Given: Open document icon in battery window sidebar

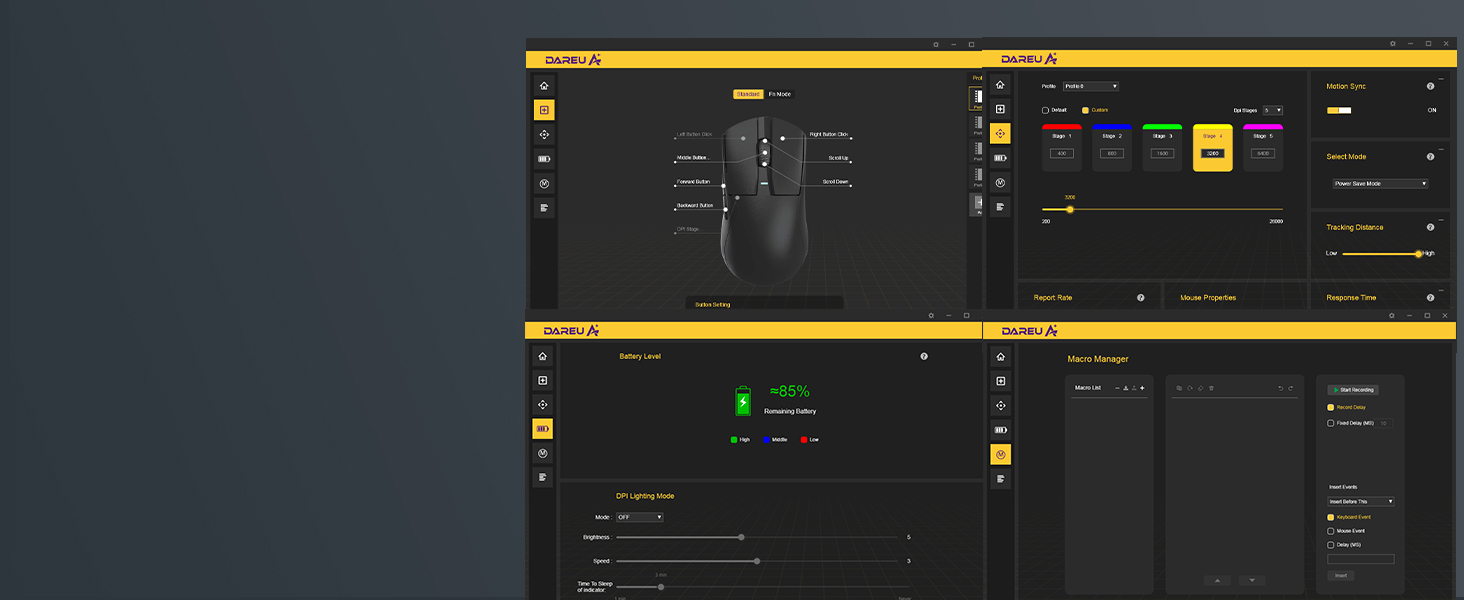Looking at the screenshot, I should coord(542,478).
